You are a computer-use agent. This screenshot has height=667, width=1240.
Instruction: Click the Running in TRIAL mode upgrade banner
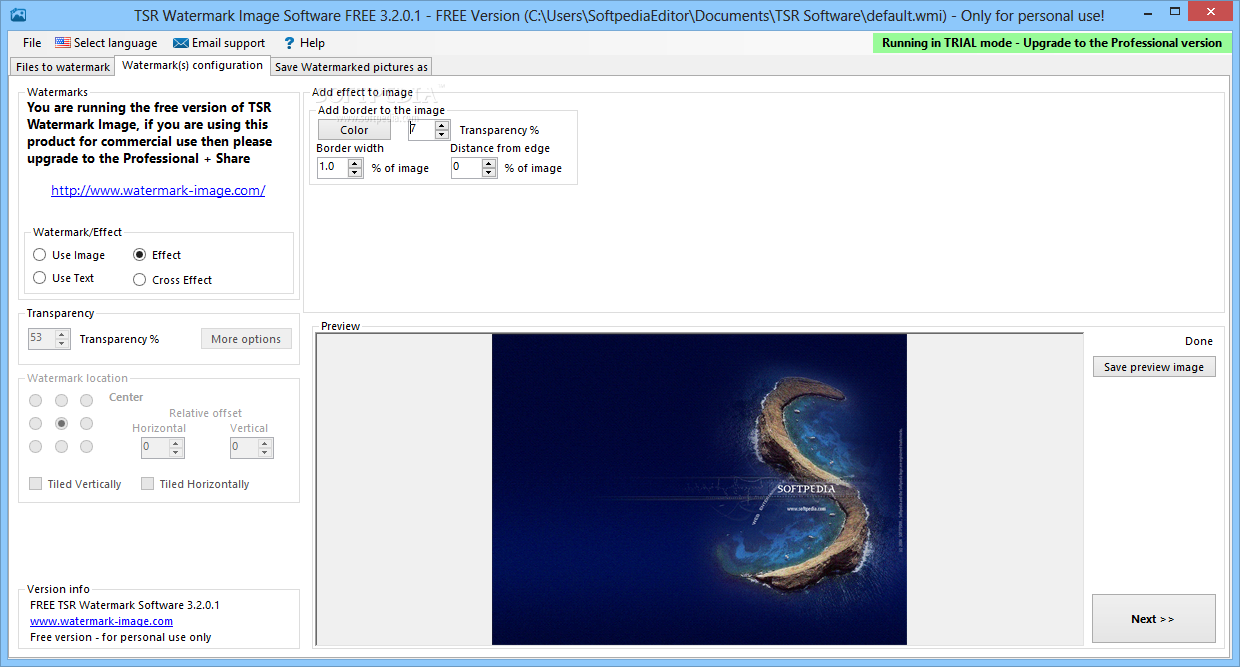1052,43
